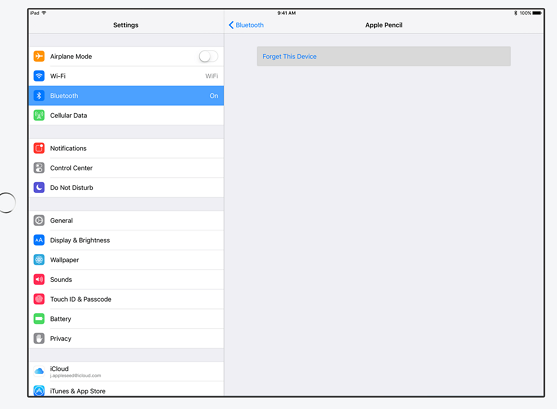Tap the Display & Brightness icon
Screen dimensions: 557x409
coord(39,240)
